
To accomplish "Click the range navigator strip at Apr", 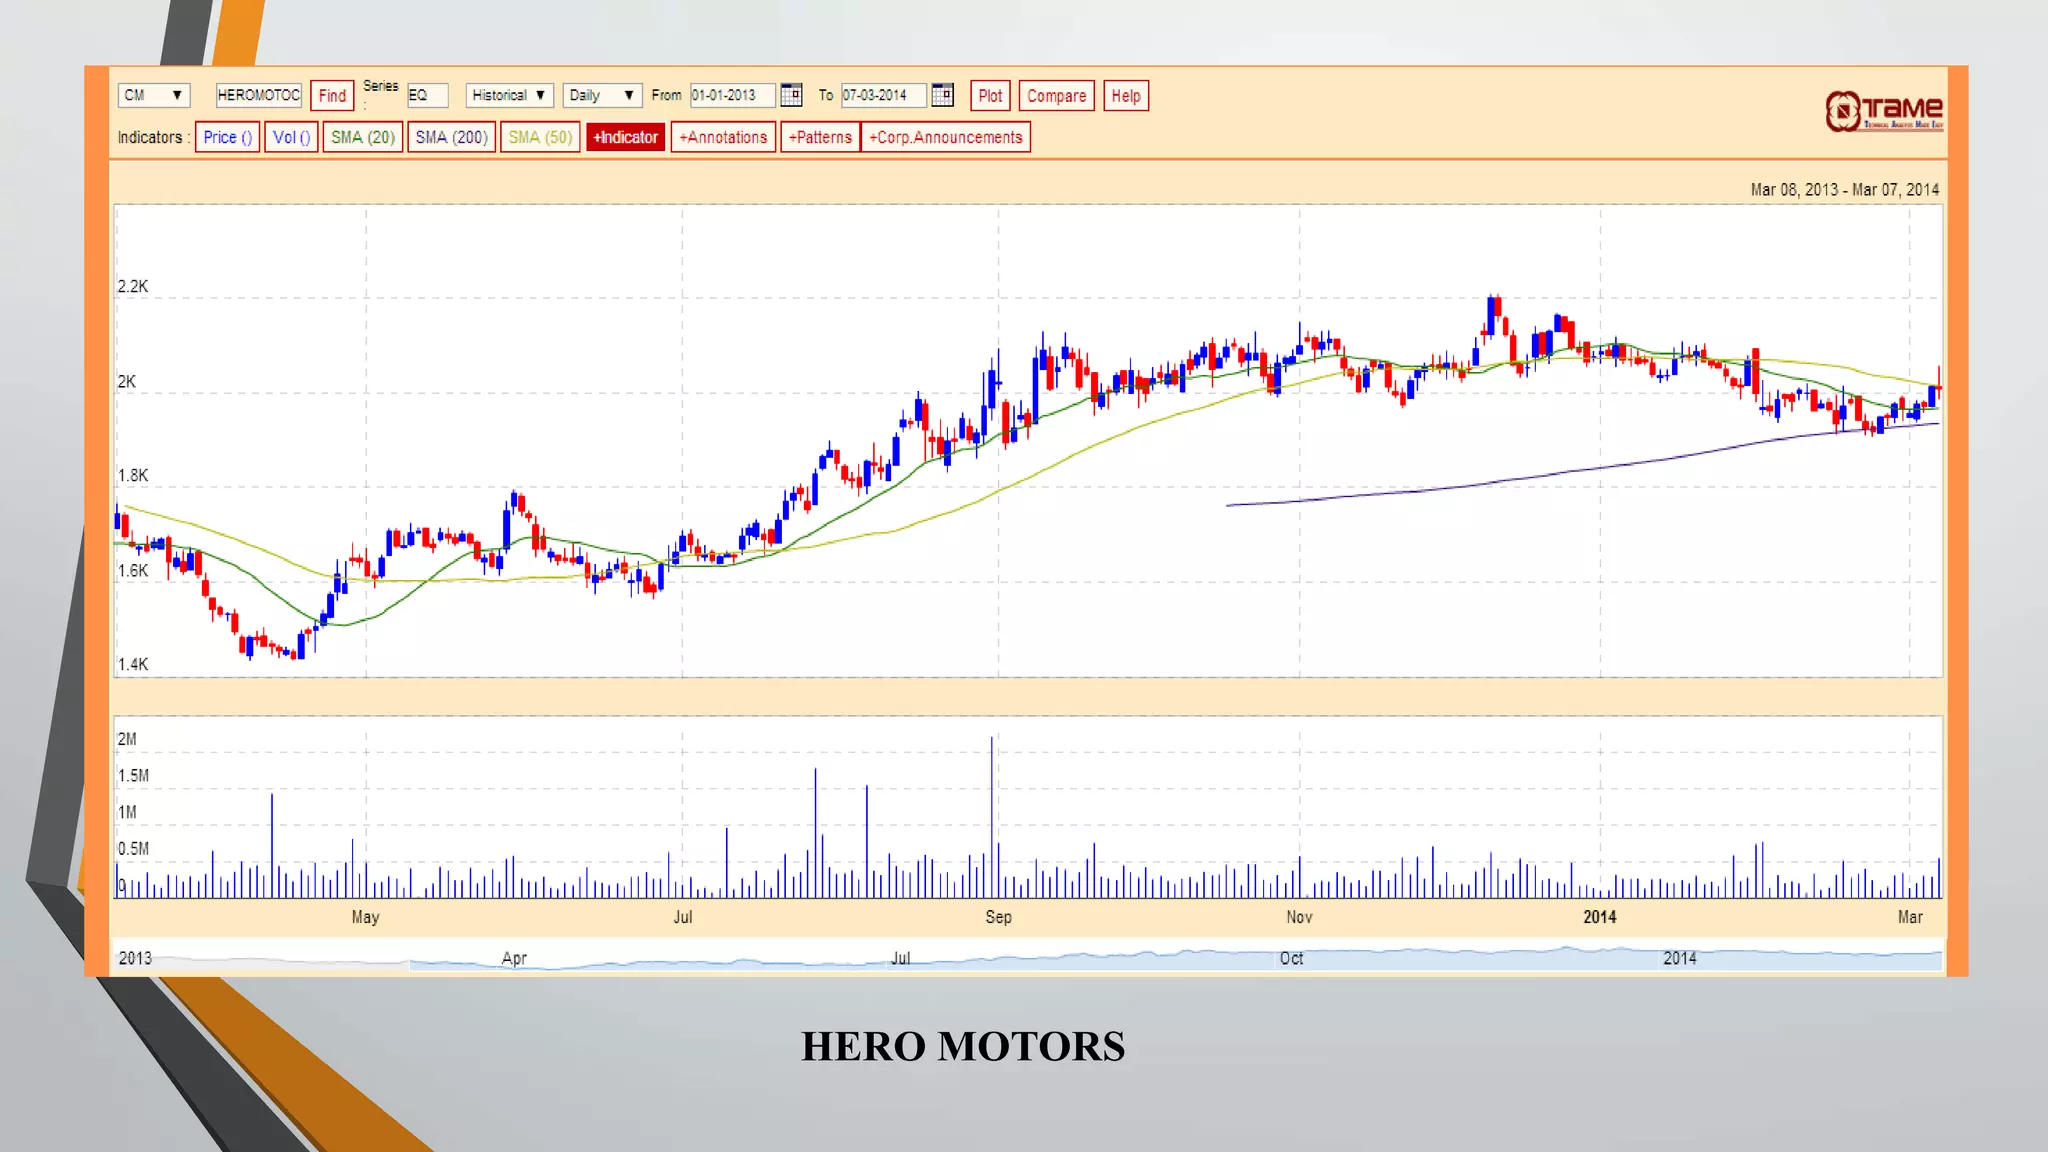I will [514, 958].
